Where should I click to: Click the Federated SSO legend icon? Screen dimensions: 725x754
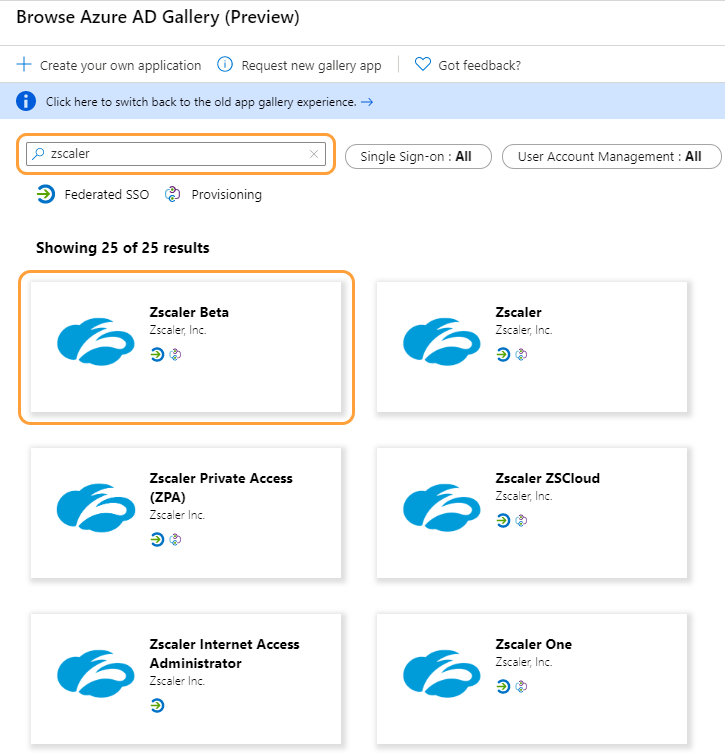[46, 194]
